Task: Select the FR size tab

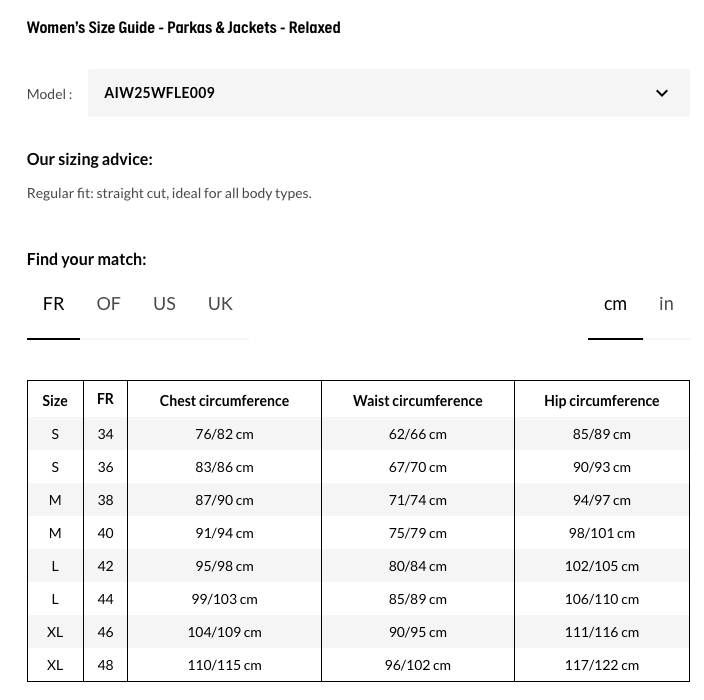Action: click(54, 304)
